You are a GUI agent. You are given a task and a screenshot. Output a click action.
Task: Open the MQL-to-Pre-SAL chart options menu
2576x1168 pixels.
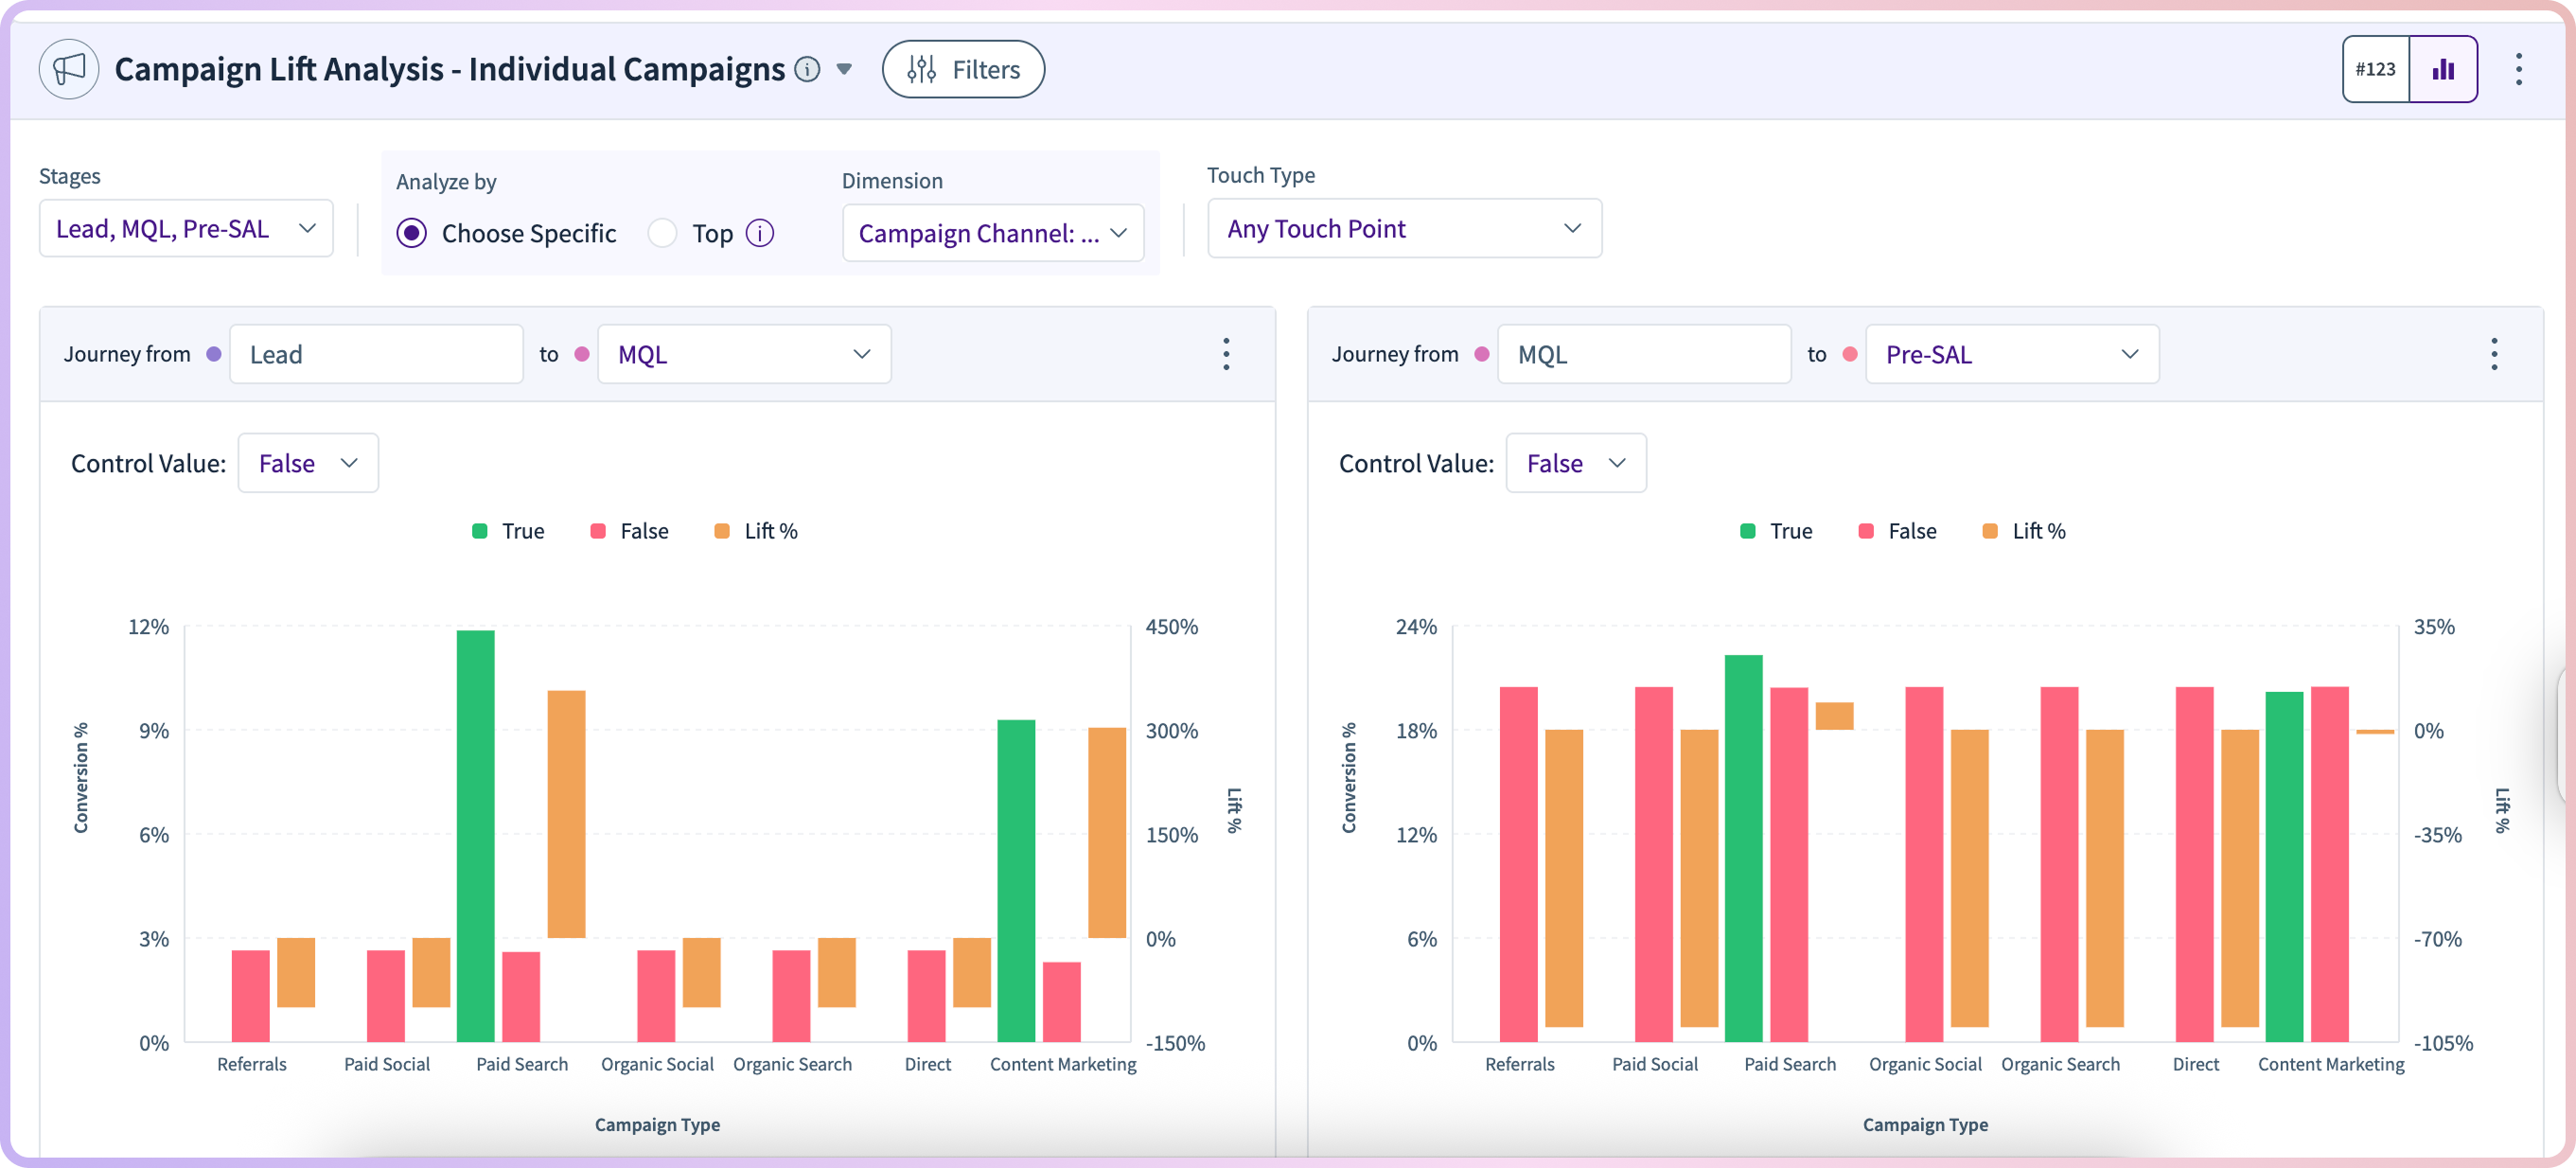pyautogui.click(x=2494, y=354)
